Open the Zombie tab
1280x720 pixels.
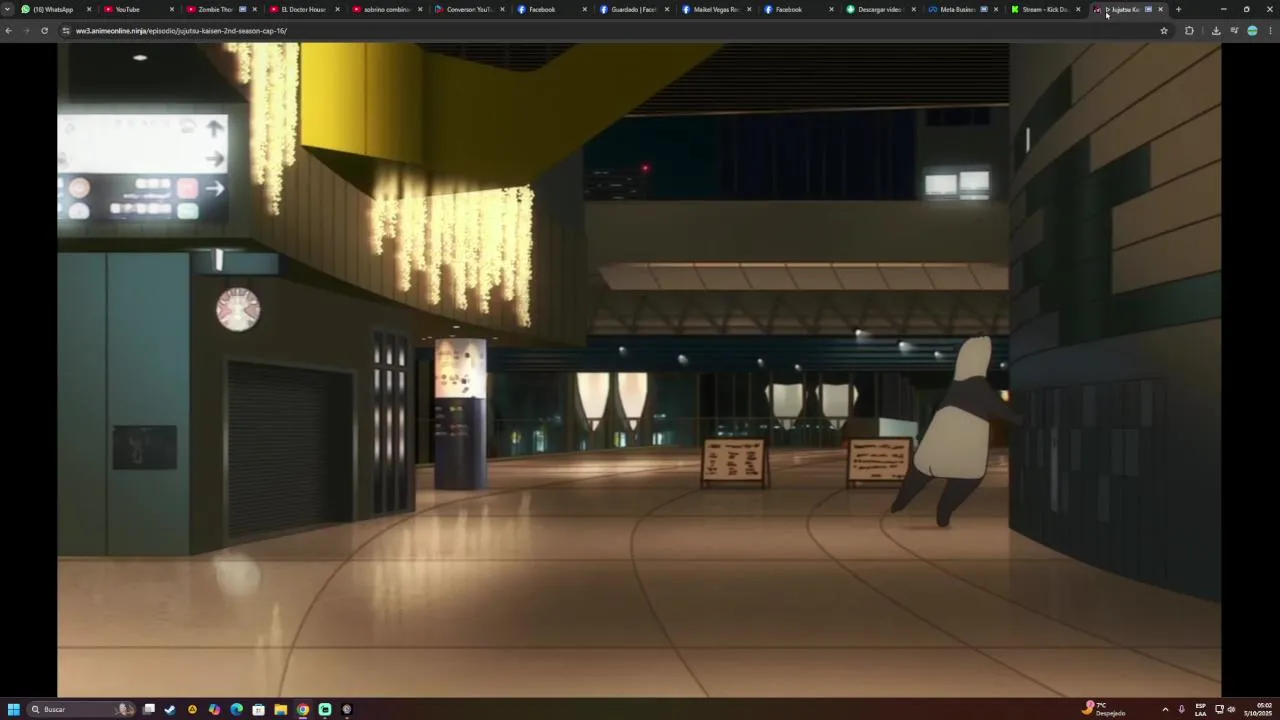(x=220, y=9)
